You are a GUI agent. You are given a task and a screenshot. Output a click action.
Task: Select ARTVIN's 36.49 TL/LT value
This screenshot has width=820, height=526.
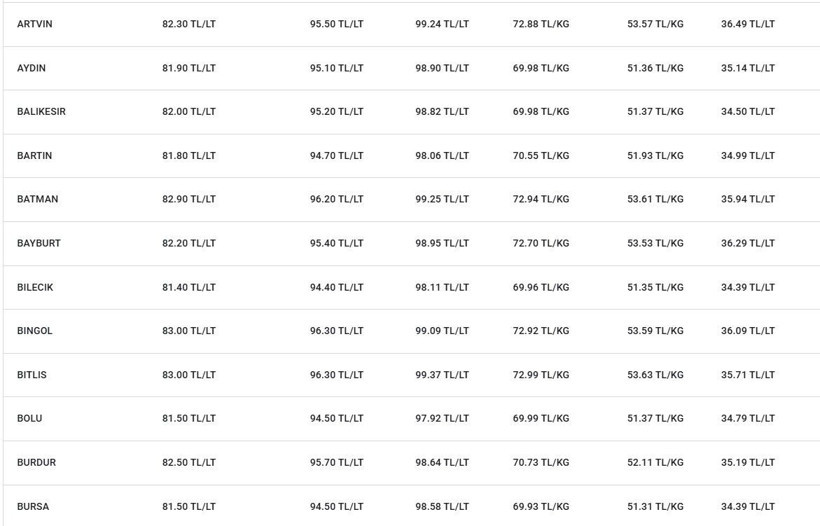pos(748,24)
